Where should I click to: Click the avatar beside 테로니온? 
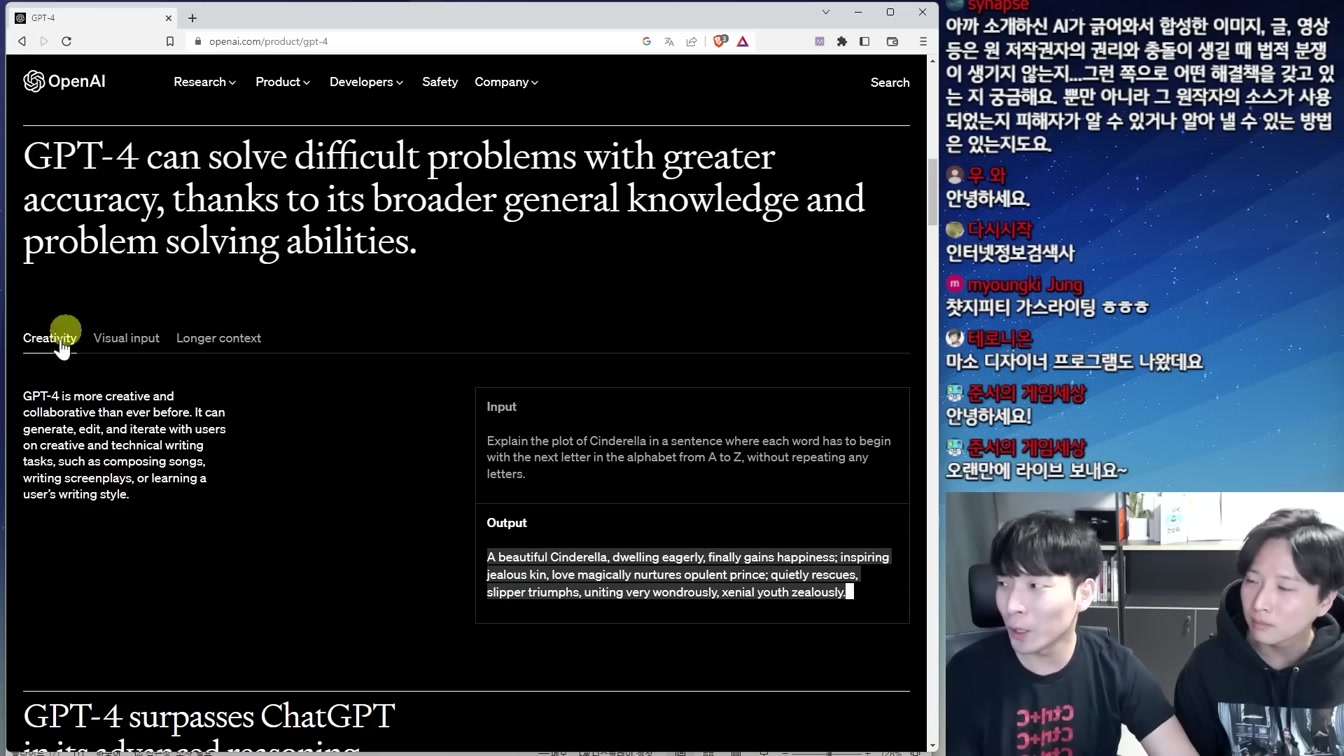(955, 339)
